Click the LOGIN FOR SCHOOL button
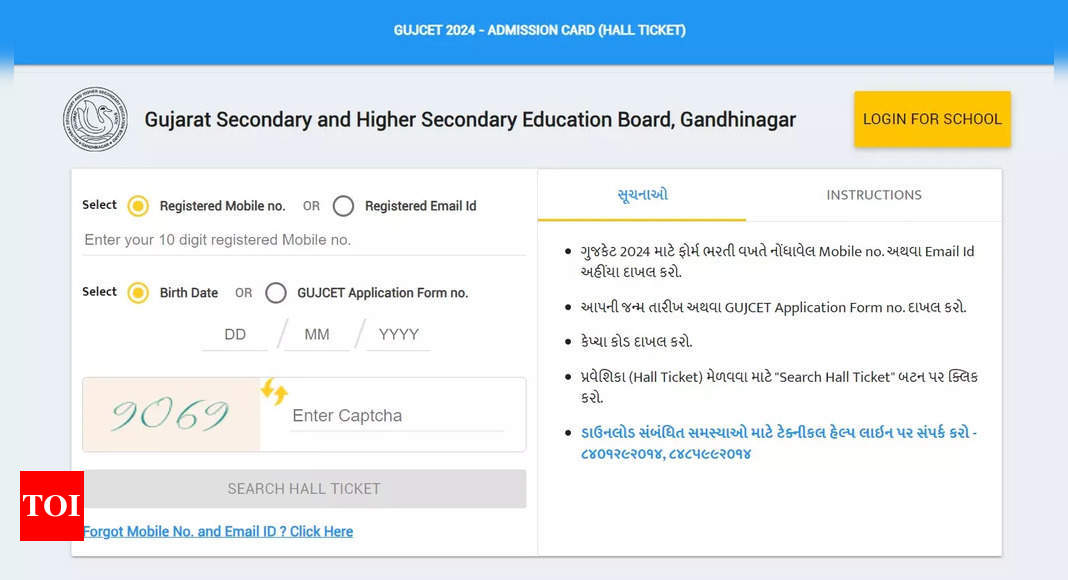Screen dimensions: 1068x580 pyautogui.click(x=932, y=119)
